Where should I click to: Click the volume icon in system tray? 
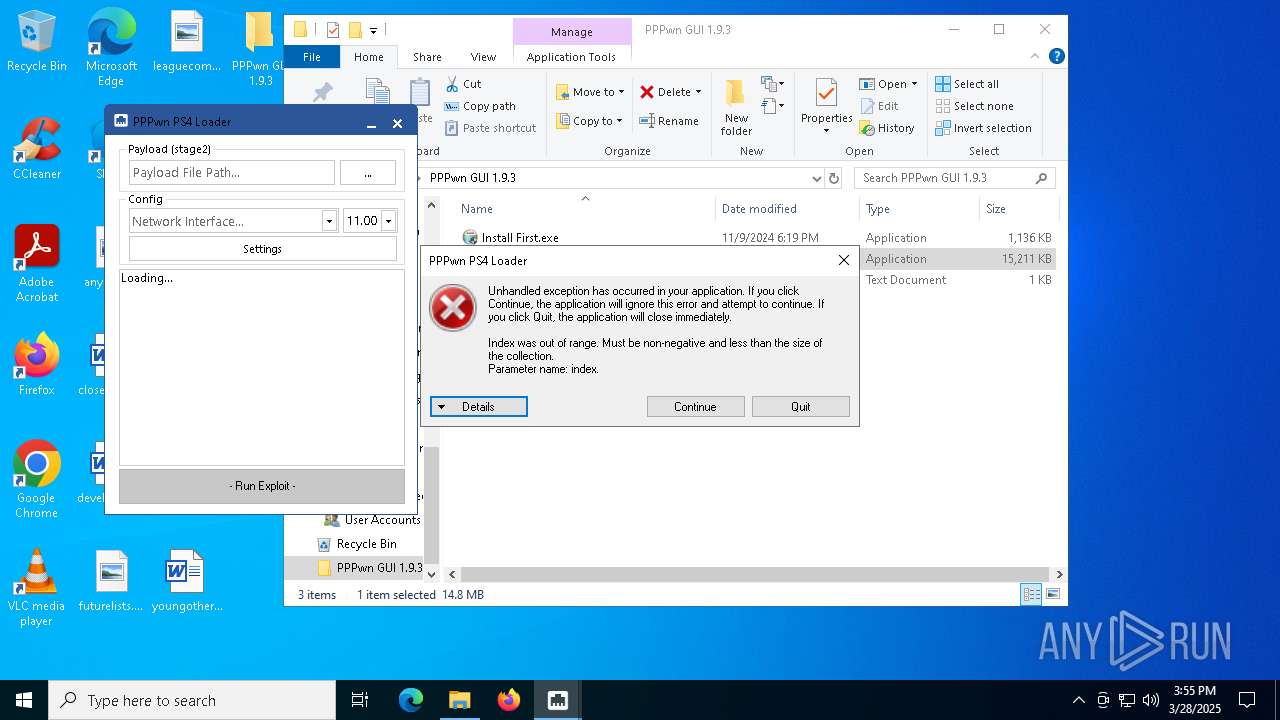(1151, 700)
